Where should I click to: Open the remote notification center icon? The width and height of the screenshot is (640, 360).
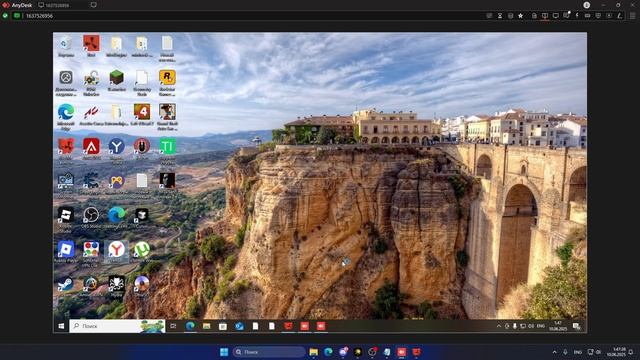coord(576,326)
